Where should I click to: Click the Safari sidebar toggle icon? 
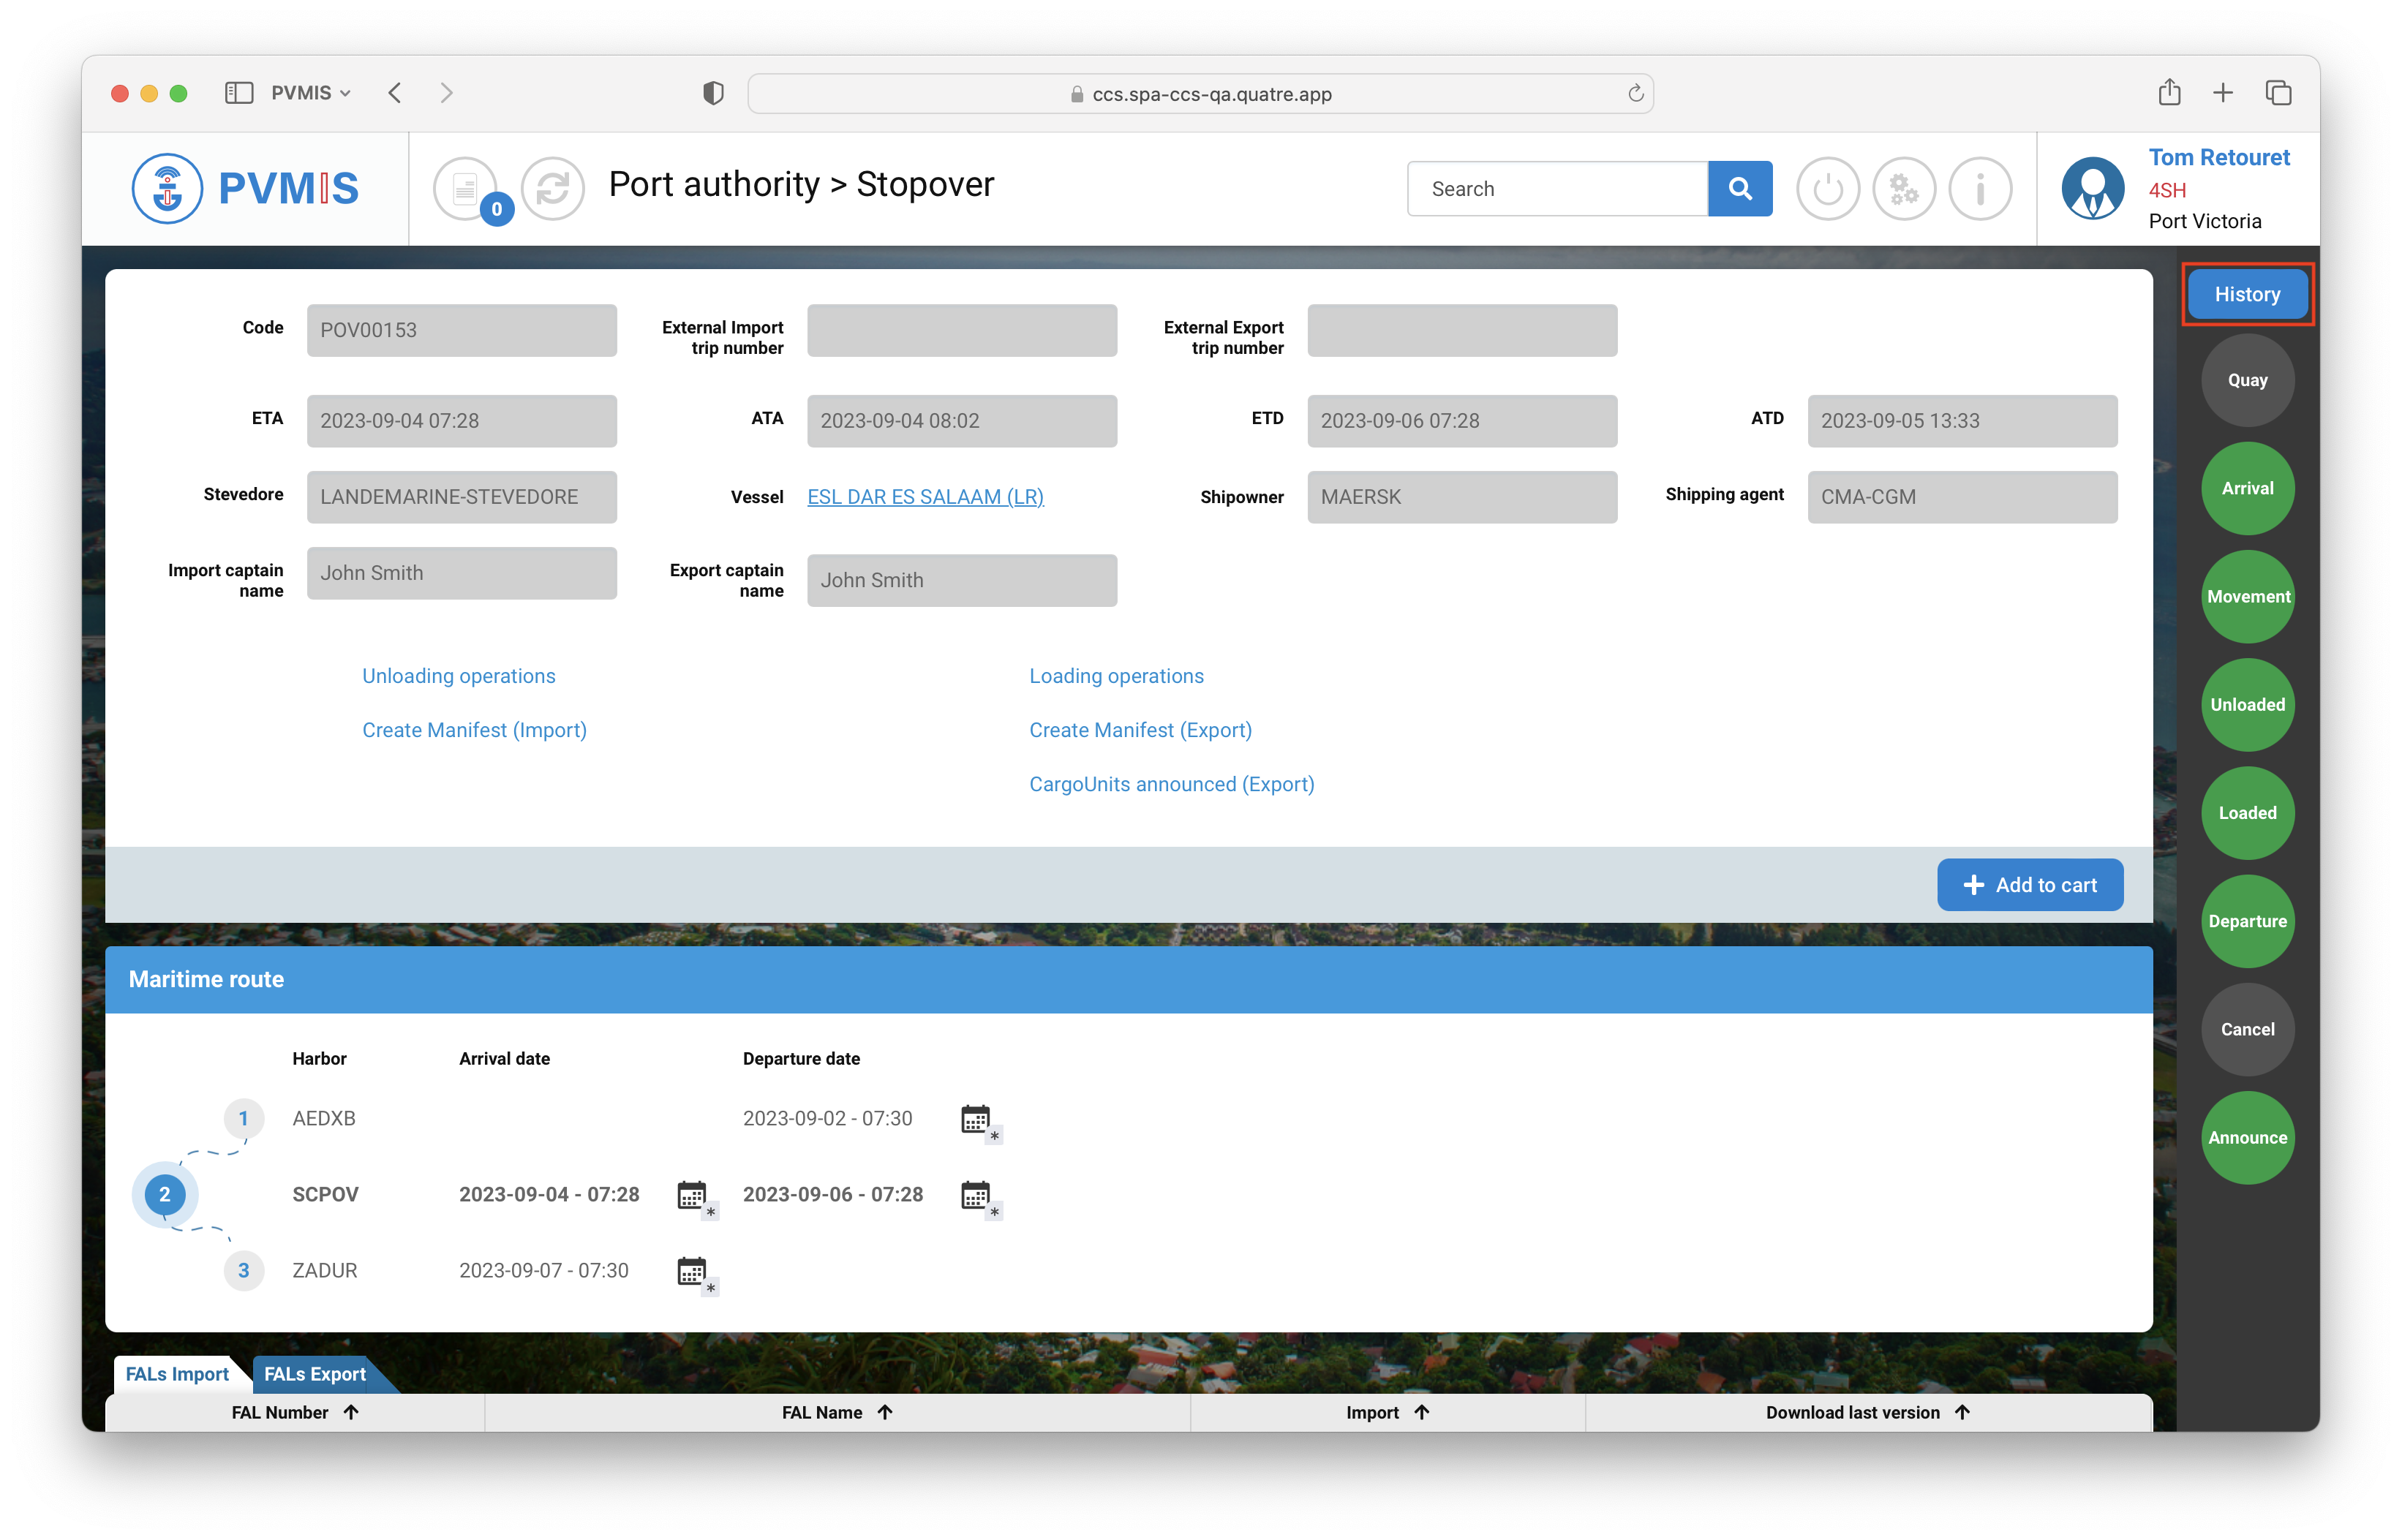pyautogui.click(x=238, y=93)
